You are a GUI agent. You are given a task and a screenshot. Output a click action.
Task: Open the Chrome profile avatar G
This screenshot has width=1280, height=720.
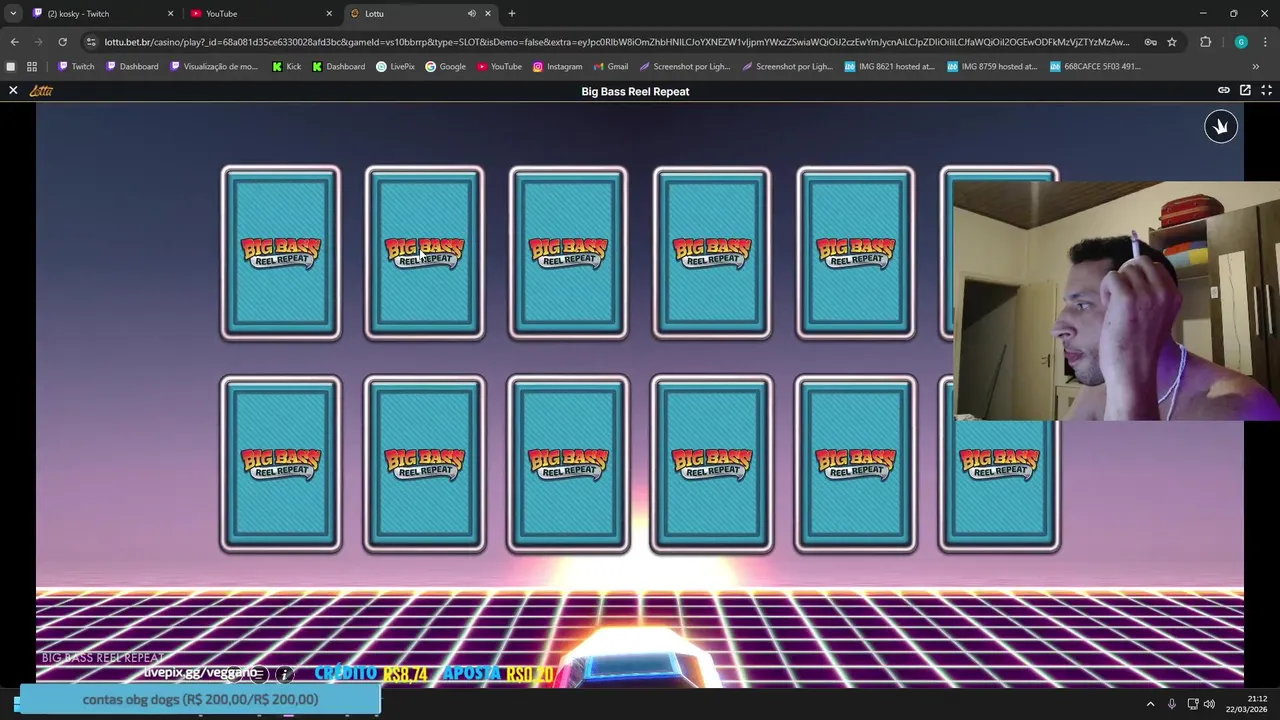1241,42
